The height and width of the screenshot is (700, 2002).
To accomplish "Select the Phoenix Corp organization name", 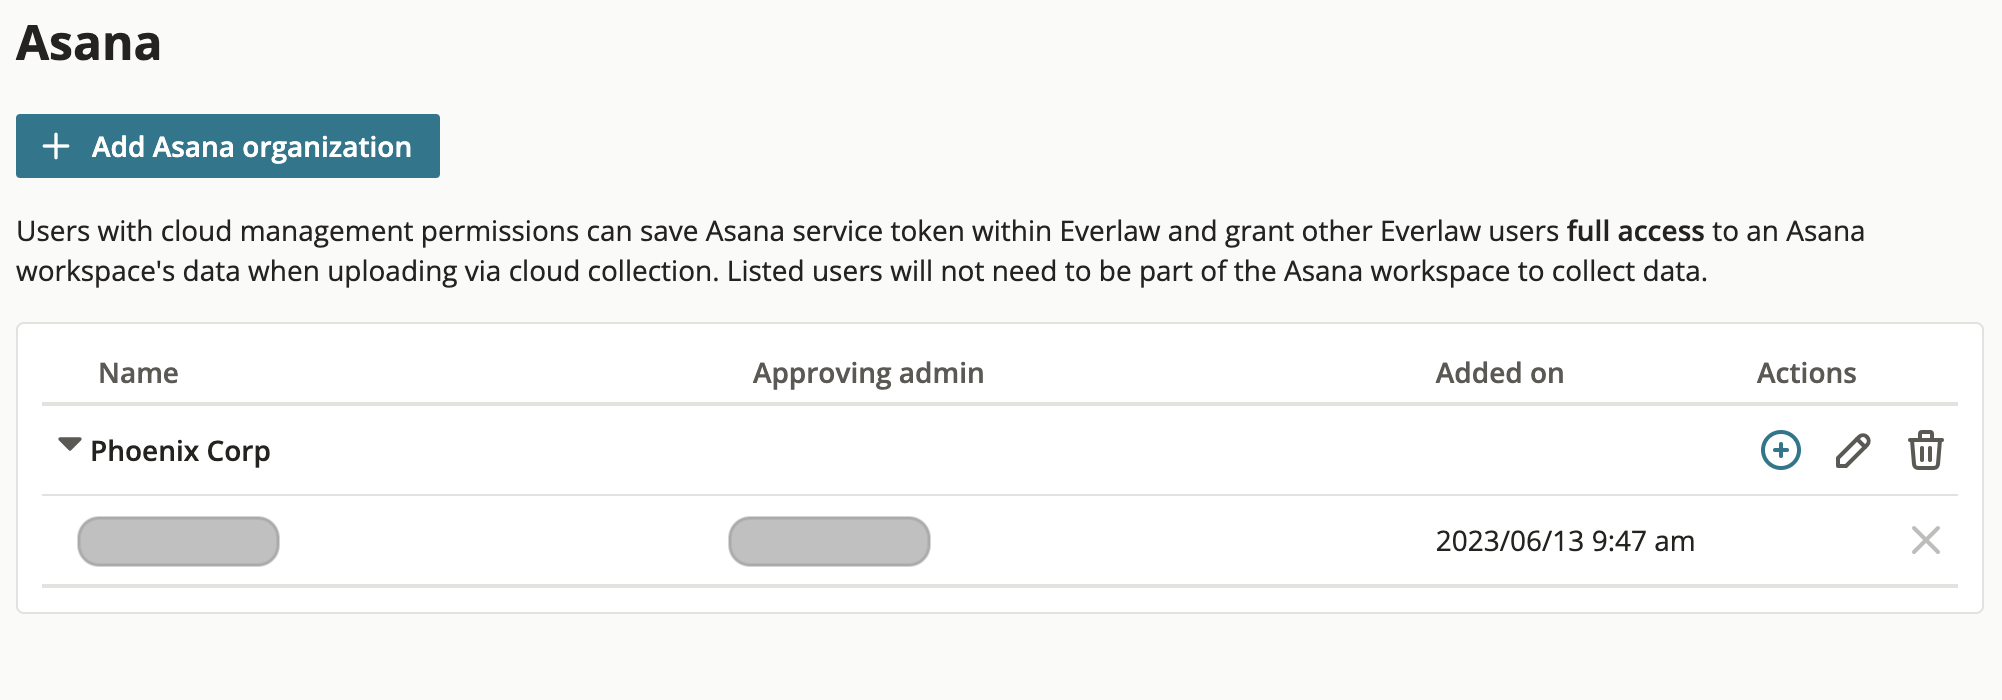I will [x=180, y=451].
